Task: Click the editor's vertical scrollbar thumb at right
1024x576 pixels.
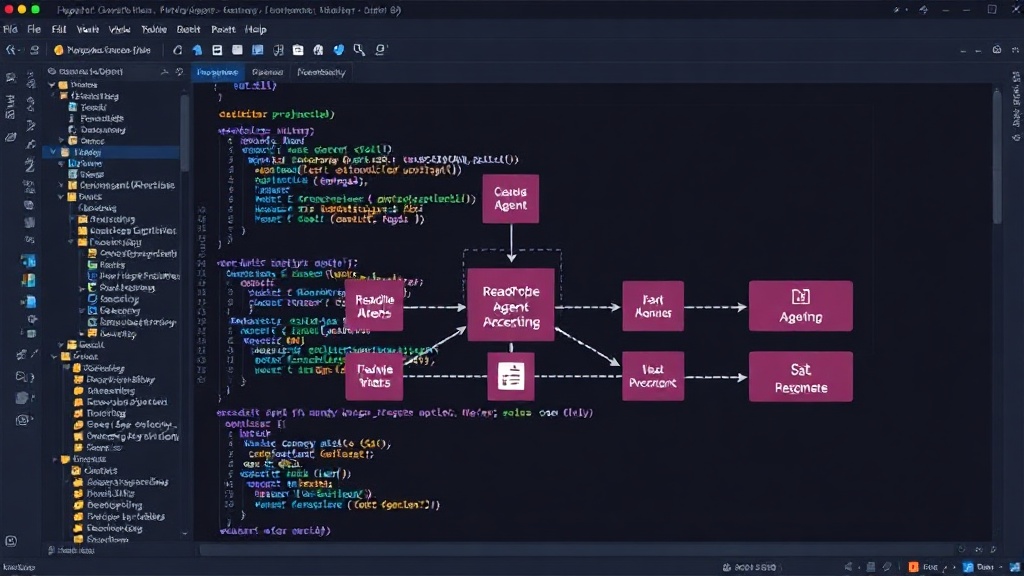Action: (x=997, y=157)
